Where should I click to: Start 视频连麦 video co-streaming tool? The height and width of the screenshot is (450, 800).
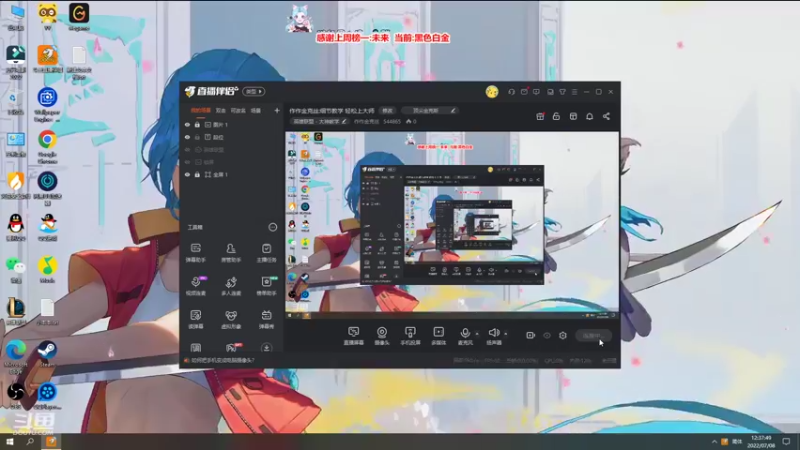[x=195, y=286]
